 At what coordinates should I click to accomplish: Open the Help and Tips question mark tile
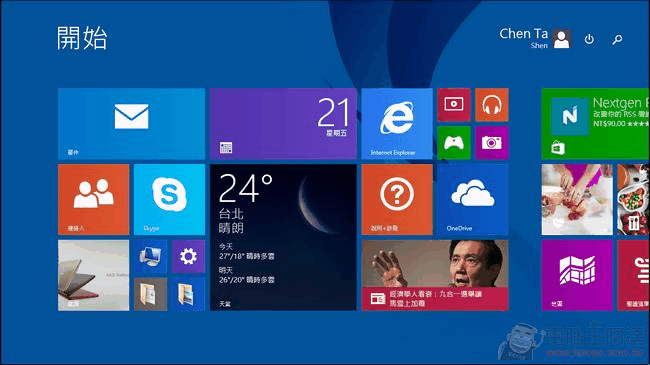[x=397, y=200]
